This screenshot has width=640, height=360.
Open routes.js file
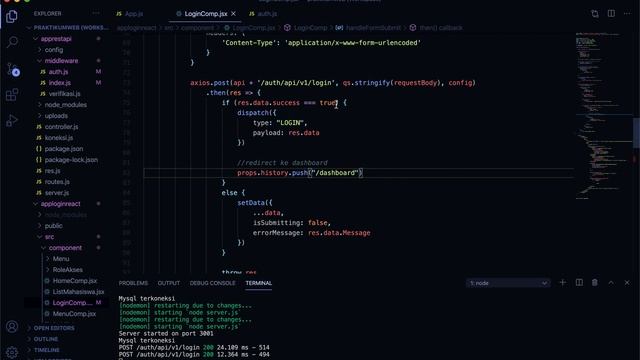[x=57, y=182]
